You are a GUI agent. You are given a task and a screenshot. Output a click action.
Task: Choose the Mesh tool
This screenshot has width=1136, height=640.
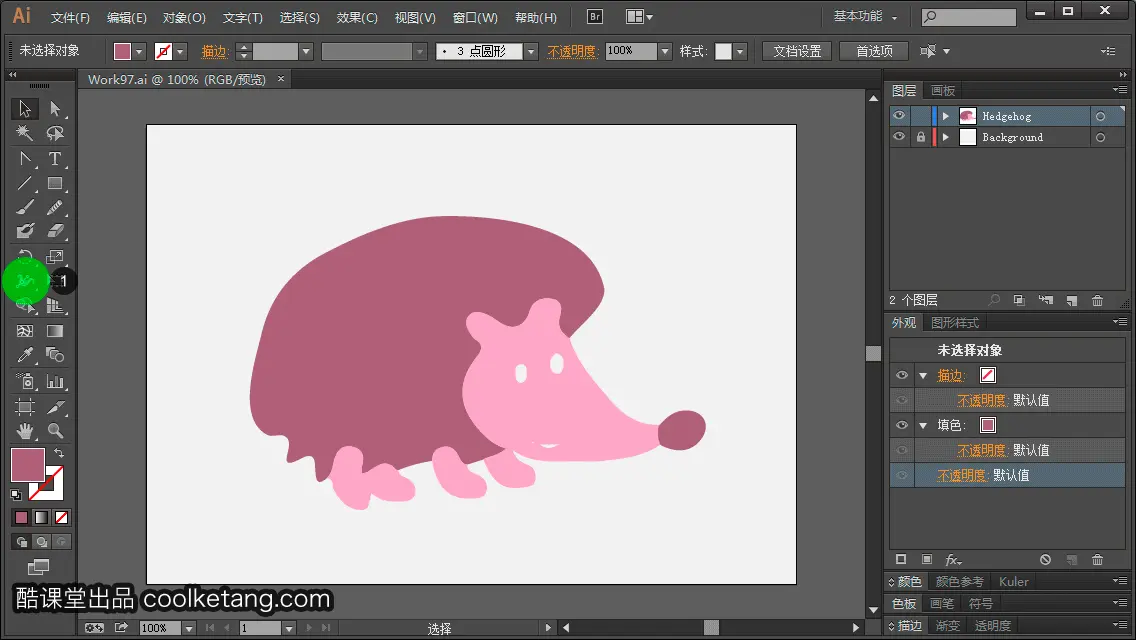[25, 331]
